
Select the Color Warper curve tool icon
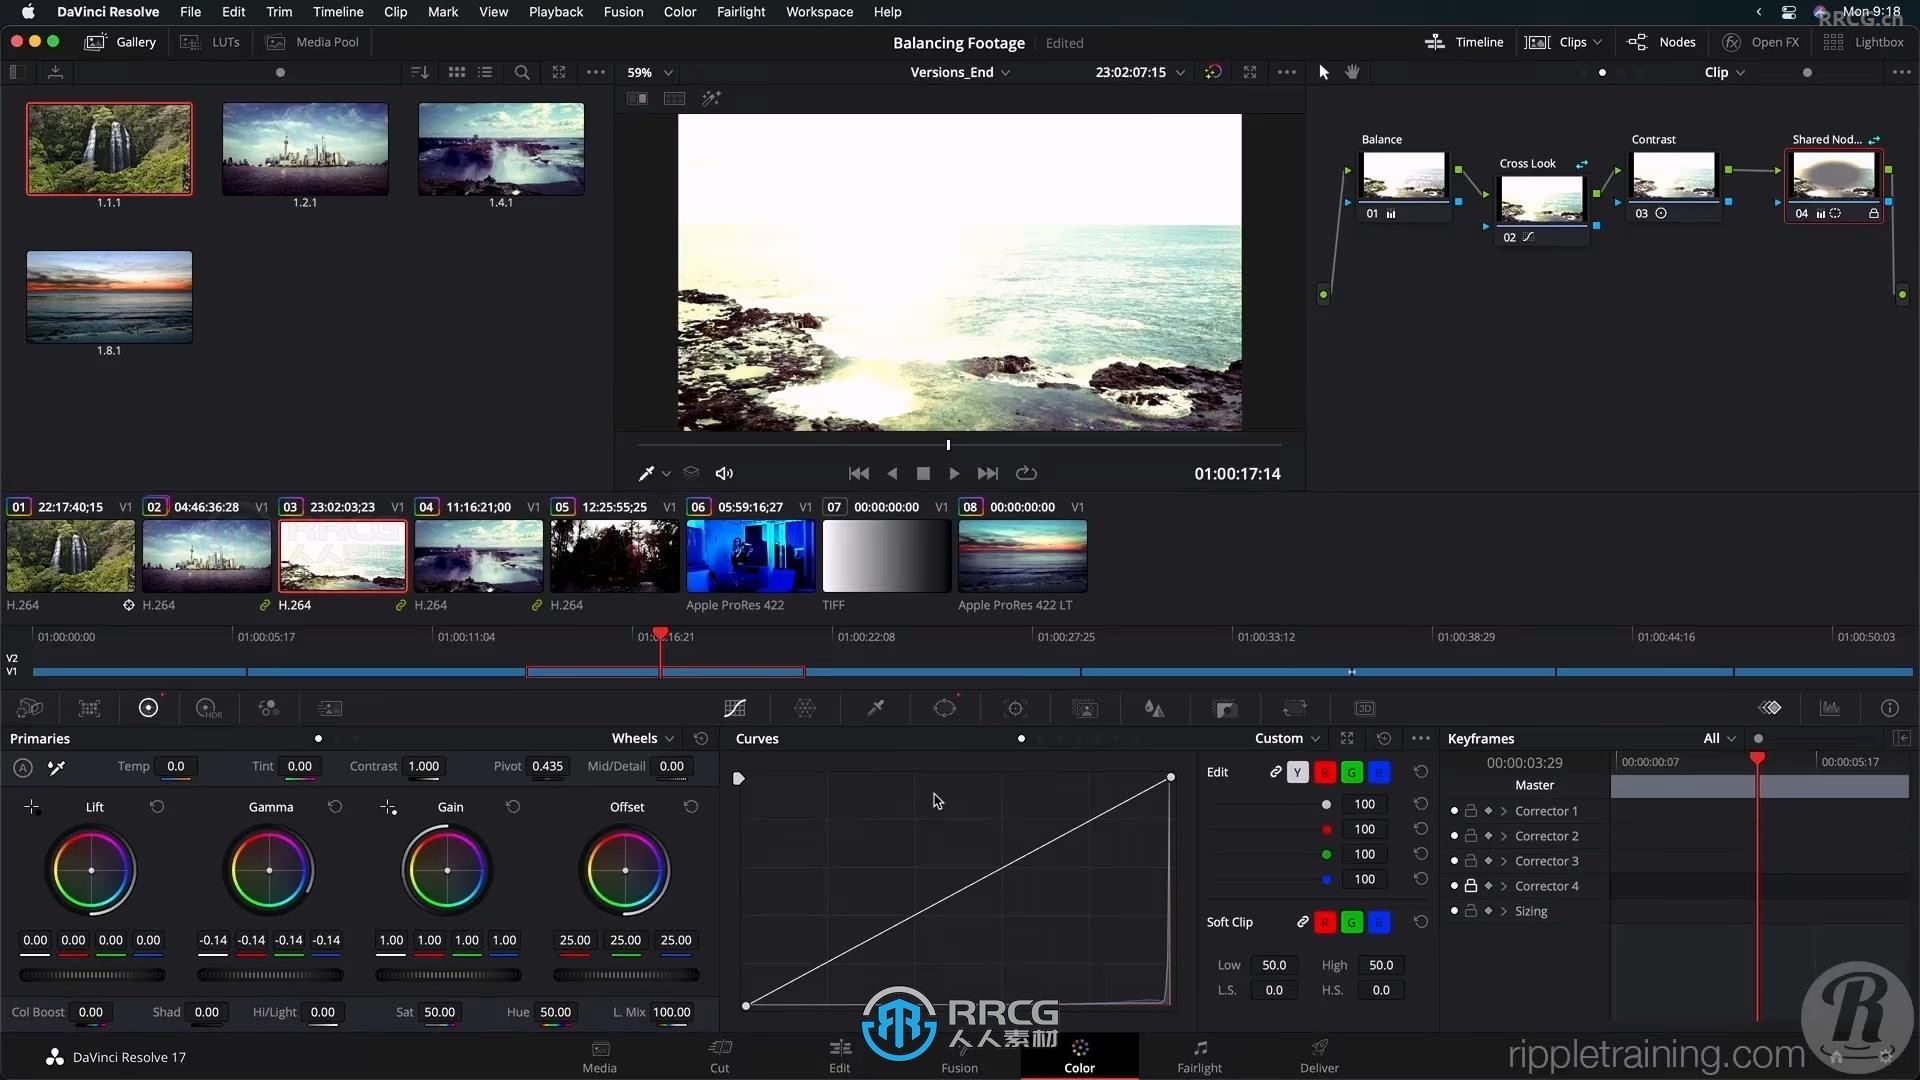[804, 709]
